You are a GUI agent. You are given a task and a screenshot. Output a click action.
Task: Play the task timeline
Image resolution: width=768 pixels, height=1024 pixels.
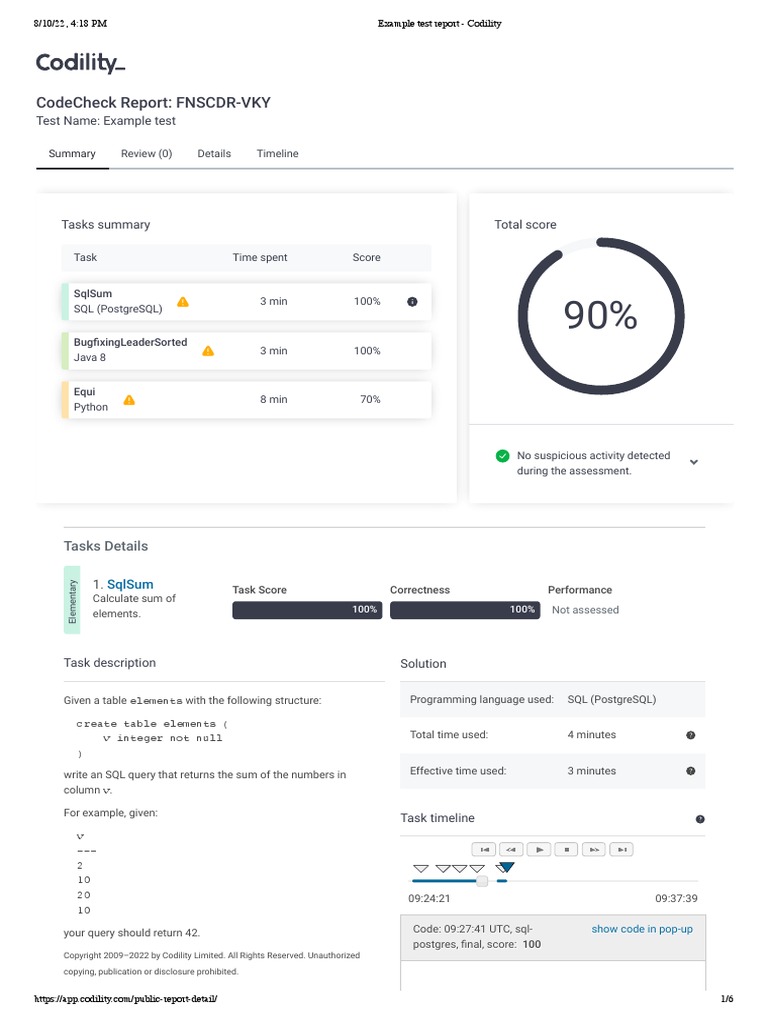(x=539, y=850)
